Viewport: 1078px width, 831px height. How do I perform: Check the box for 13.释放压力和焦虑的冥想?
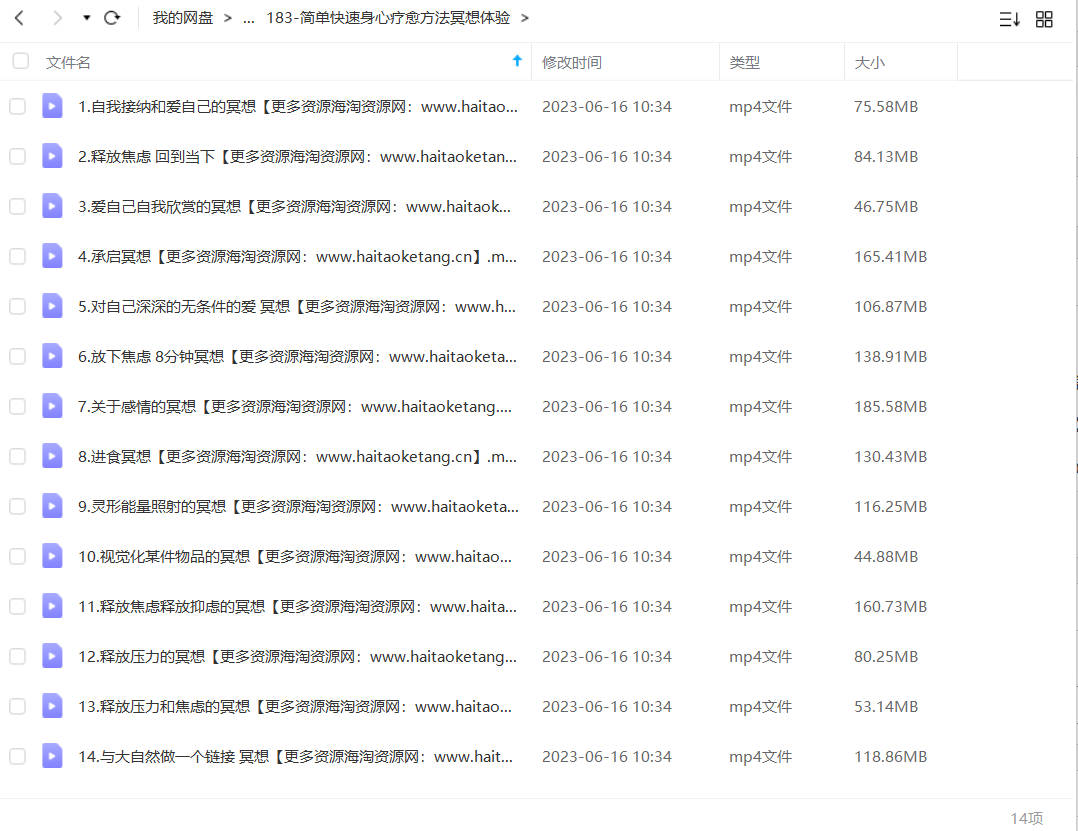pos(17,707)
